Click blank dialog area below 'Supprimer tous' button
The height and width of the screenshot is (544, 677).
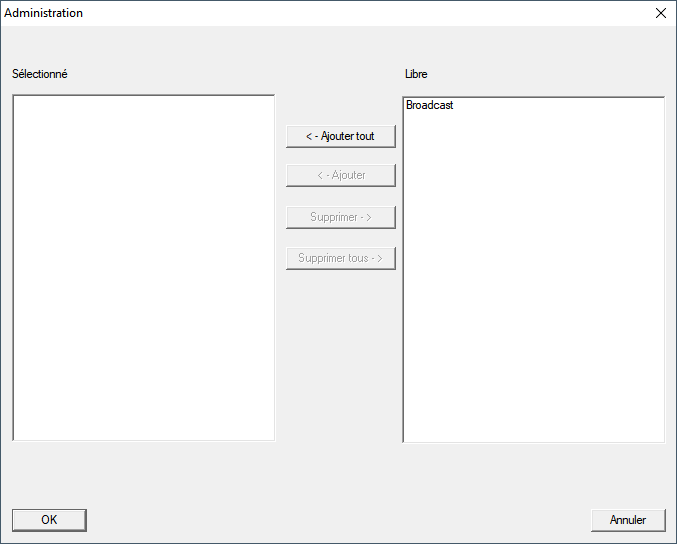point(340,350)
